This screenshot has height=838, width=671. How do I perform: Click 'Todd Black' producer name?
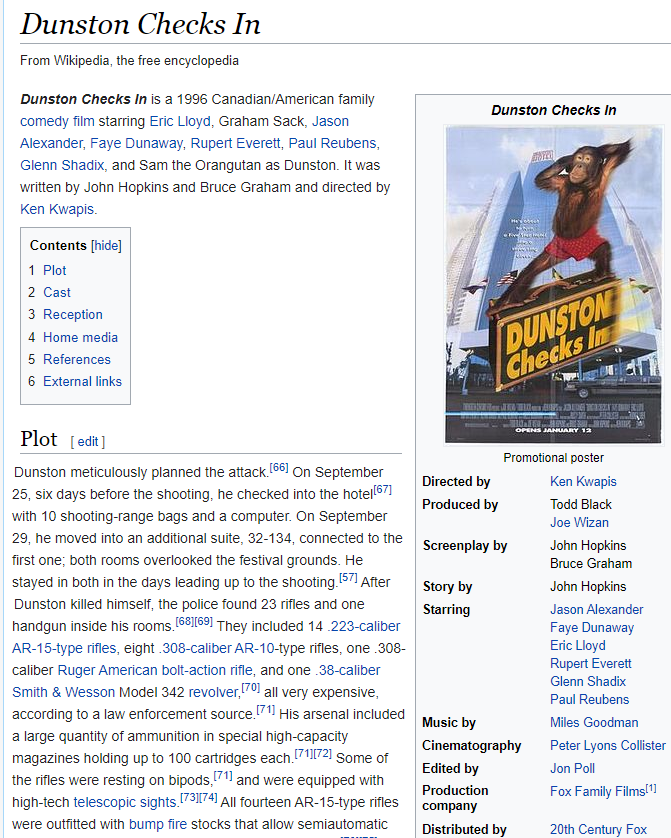[x=581, y=505]
